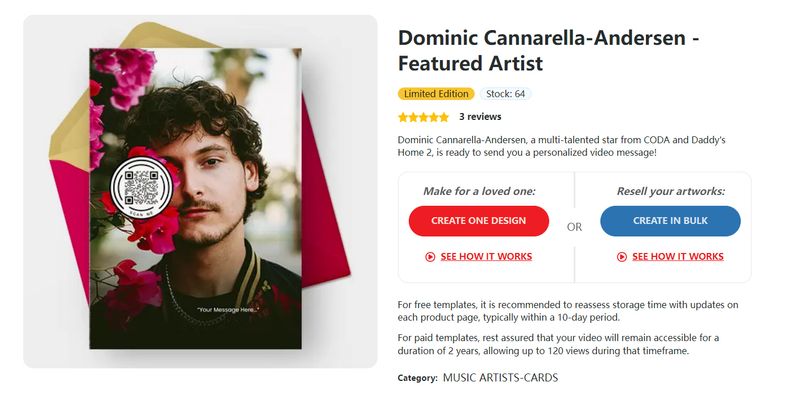The height and width of the screenshot is (393, 800).
Task: Click the blue CREATE IN BULK button
Action: 670,221
